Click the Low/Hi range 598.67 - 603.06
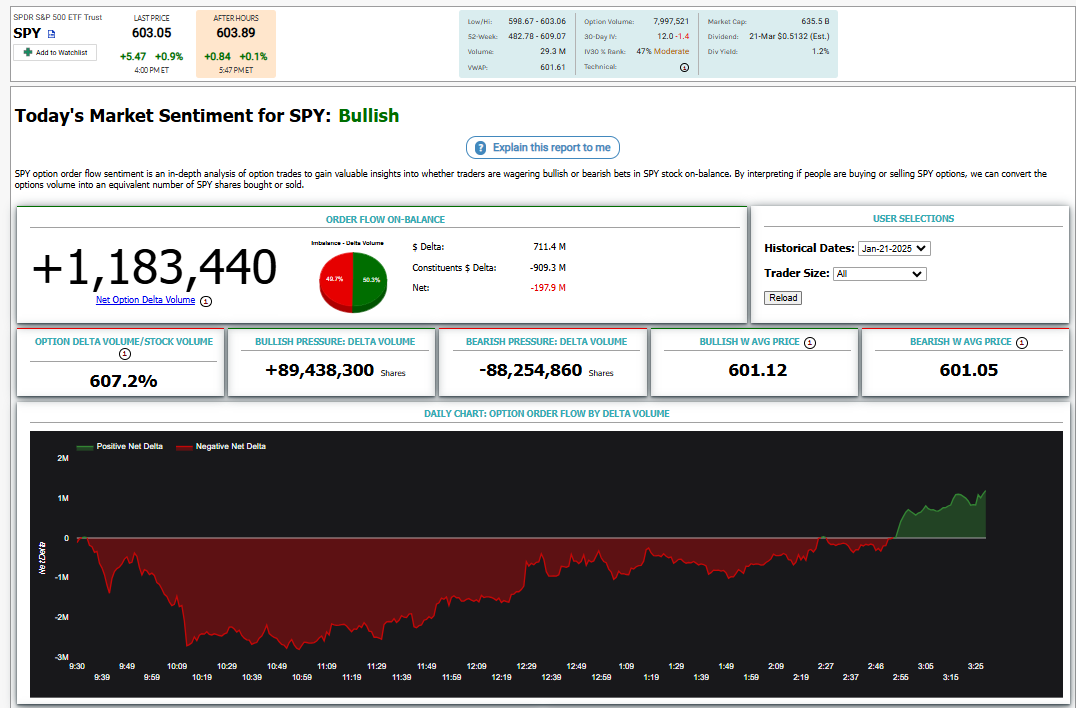Viewport: 1076px width, 708px height. coord(537,21)
